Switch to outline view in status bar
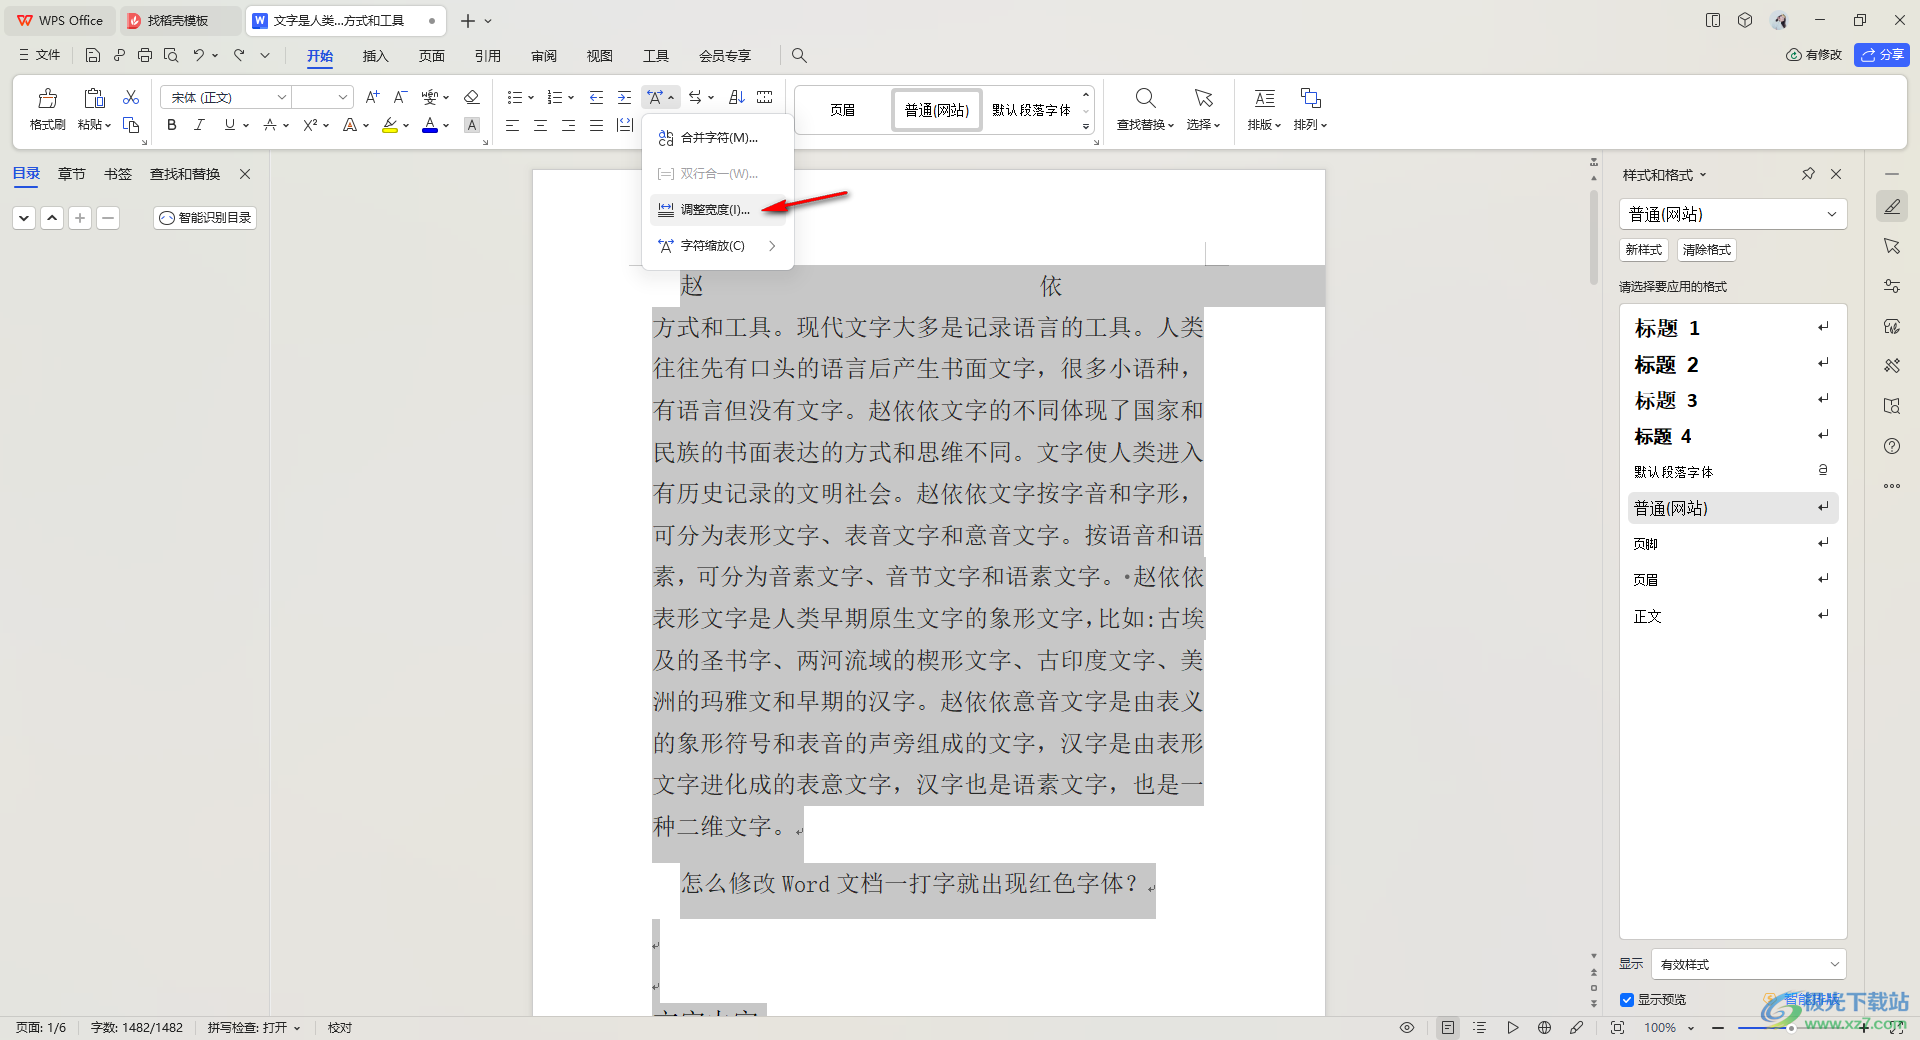The image size is (1920, 1040). pos(1480,1028)
